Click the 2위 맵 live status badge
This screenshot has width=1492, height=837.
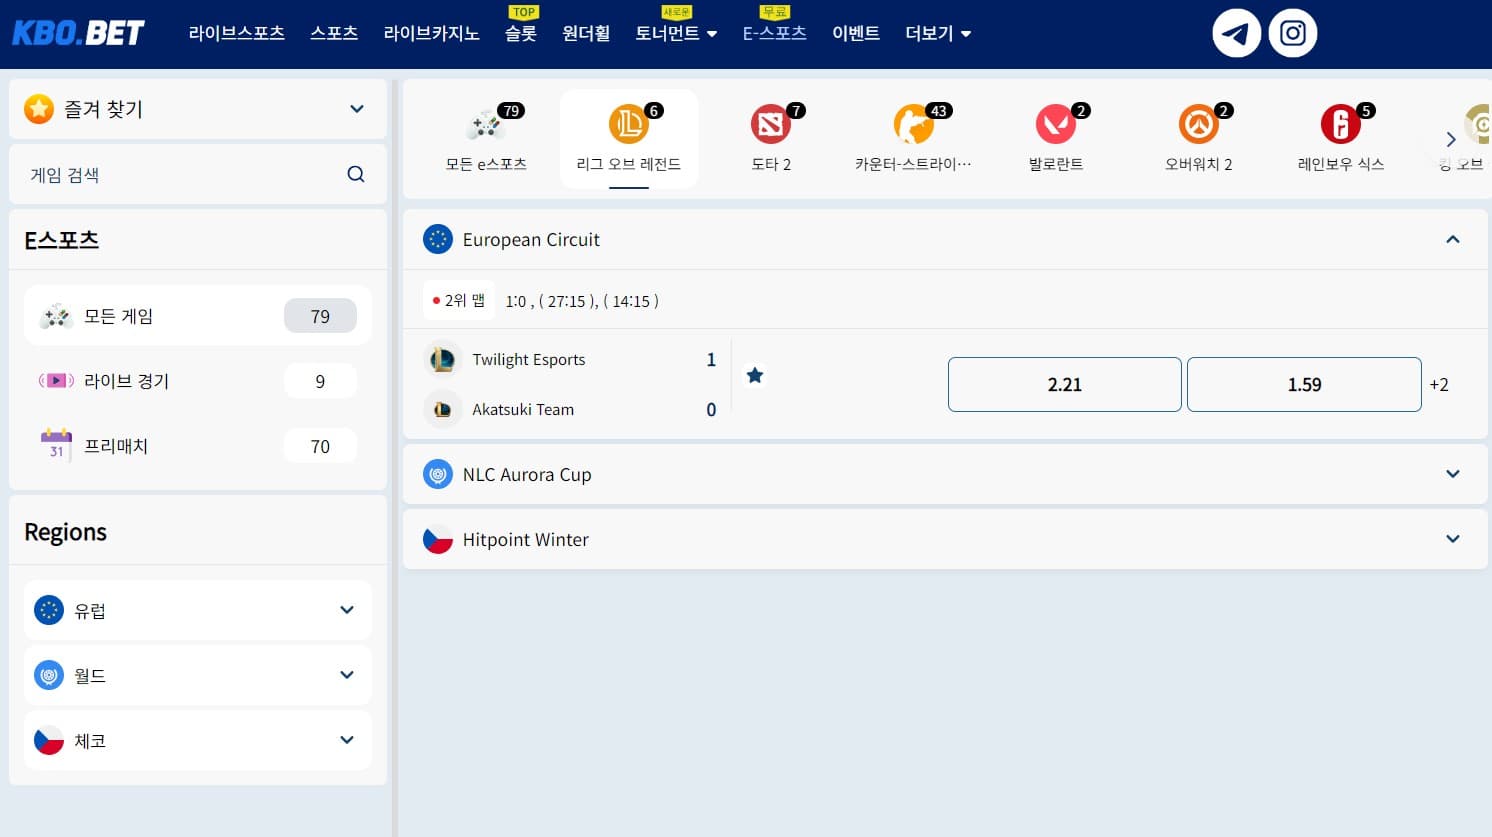point(459,300)
